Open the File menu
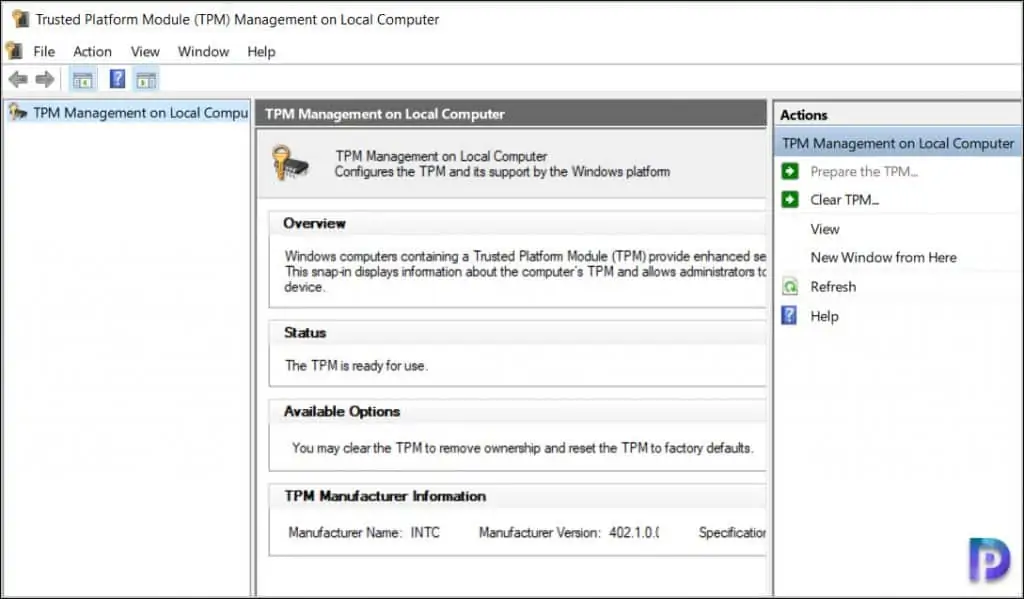The height and width of the screenshot is (599, 1024). tap(44, 51)
